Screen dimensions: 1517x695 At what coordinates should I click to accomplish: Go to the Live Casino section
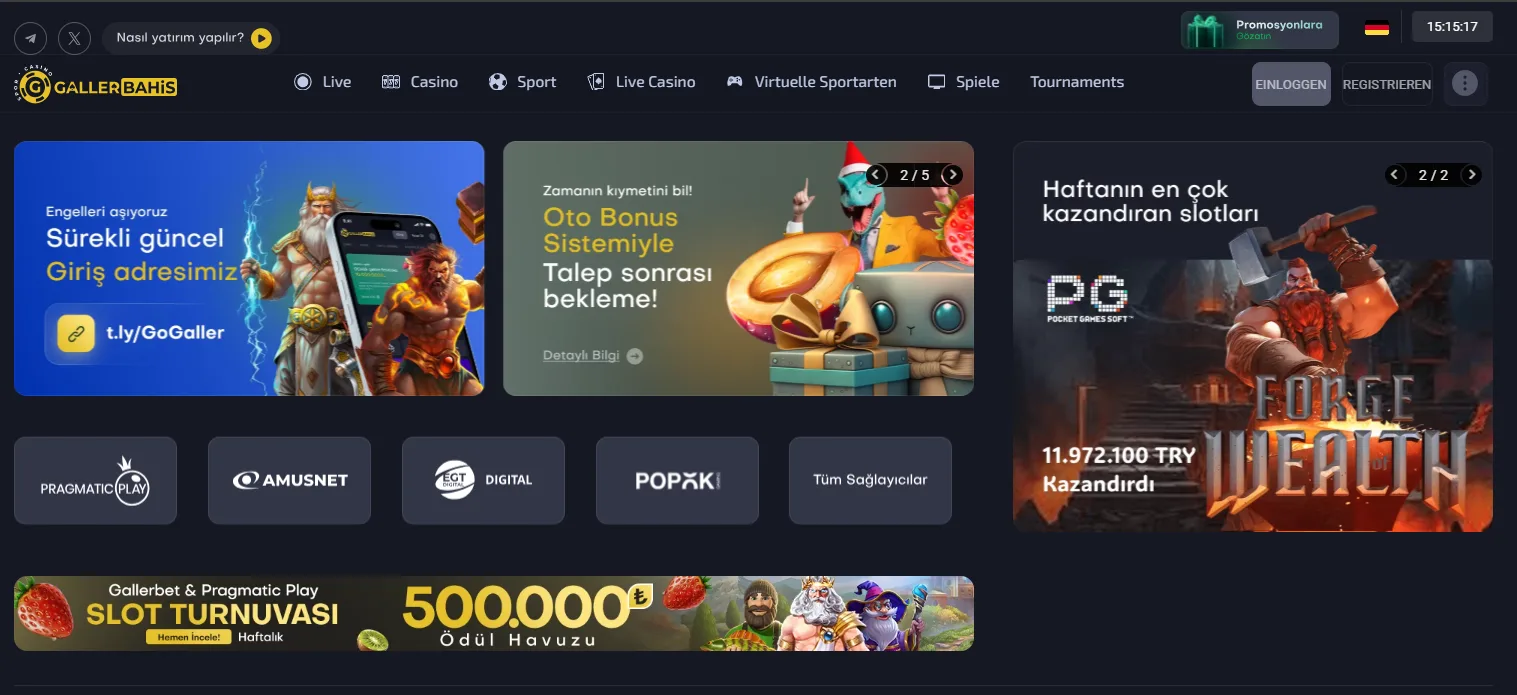(x=641, y=82)
